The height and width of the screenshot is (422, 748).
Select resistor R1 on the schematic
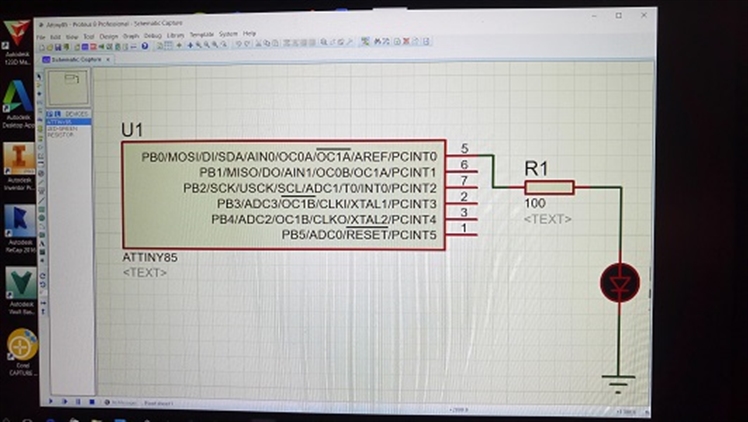tap(549, 187)
